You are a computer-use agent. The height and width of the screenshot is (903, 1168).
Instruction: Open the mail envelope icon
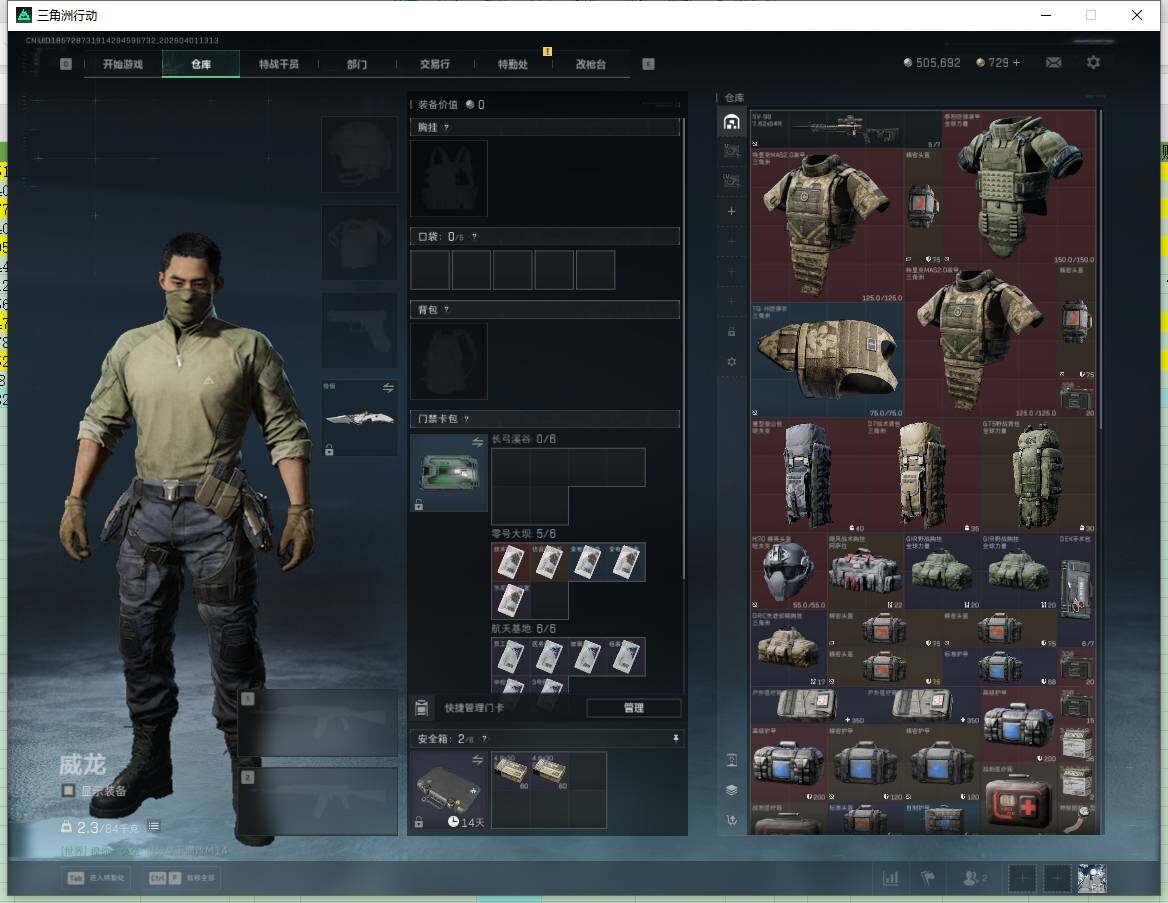point(1053,63)
